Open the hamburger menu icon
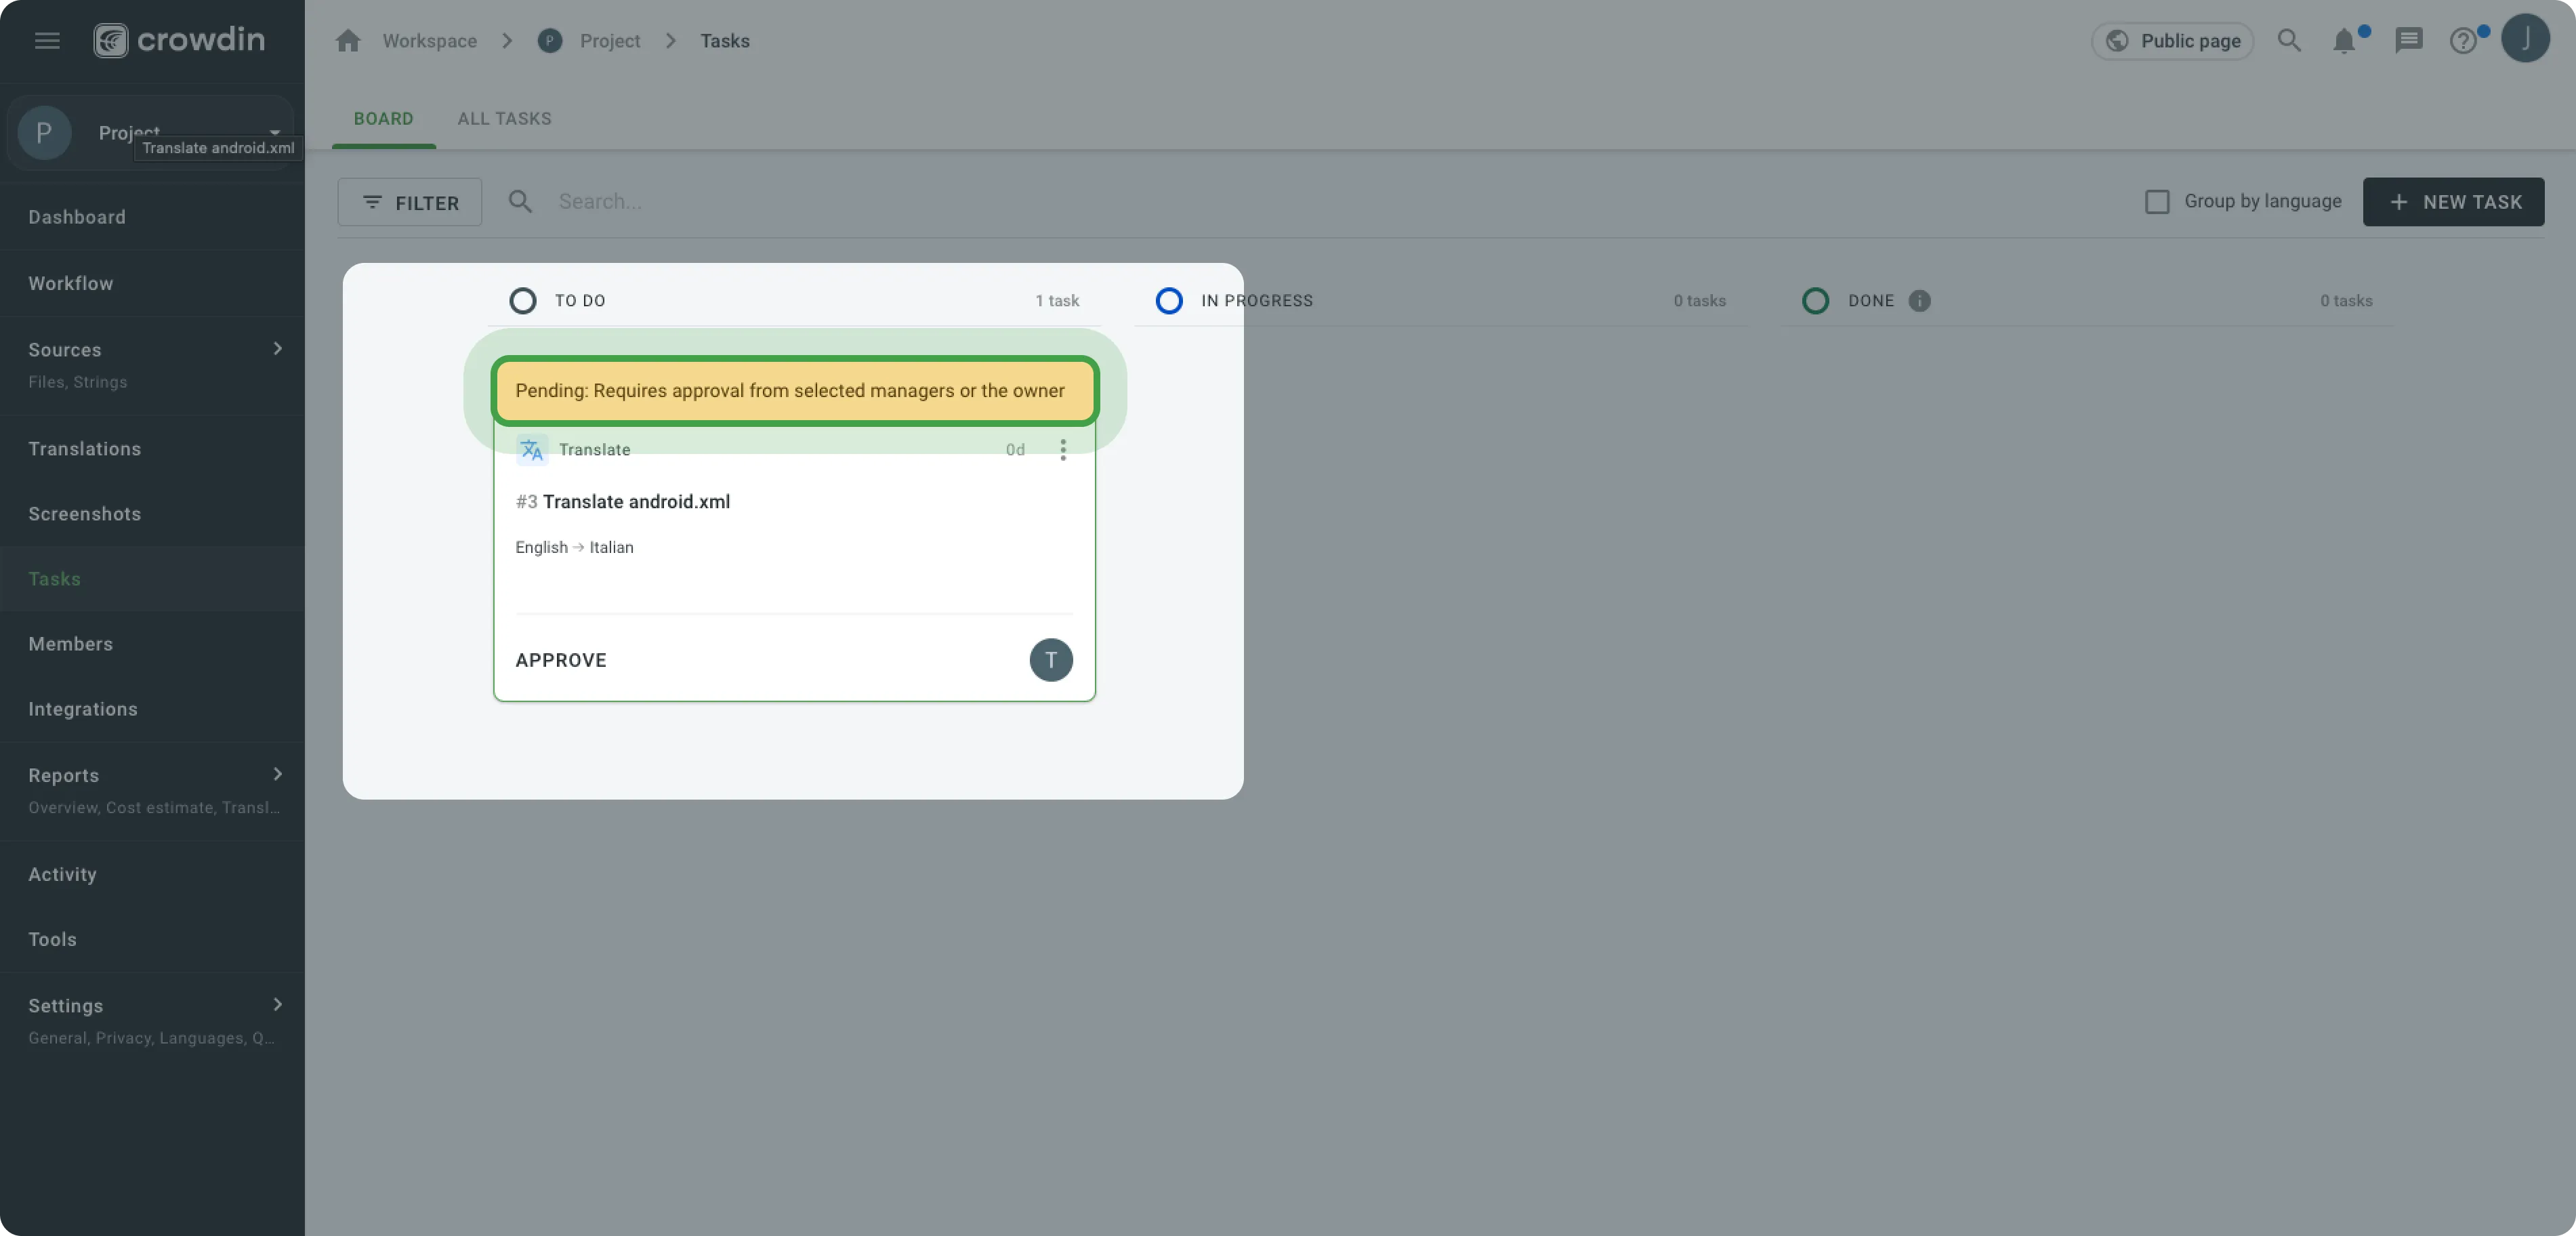The image size is (2576, 1236). [47, 41]
